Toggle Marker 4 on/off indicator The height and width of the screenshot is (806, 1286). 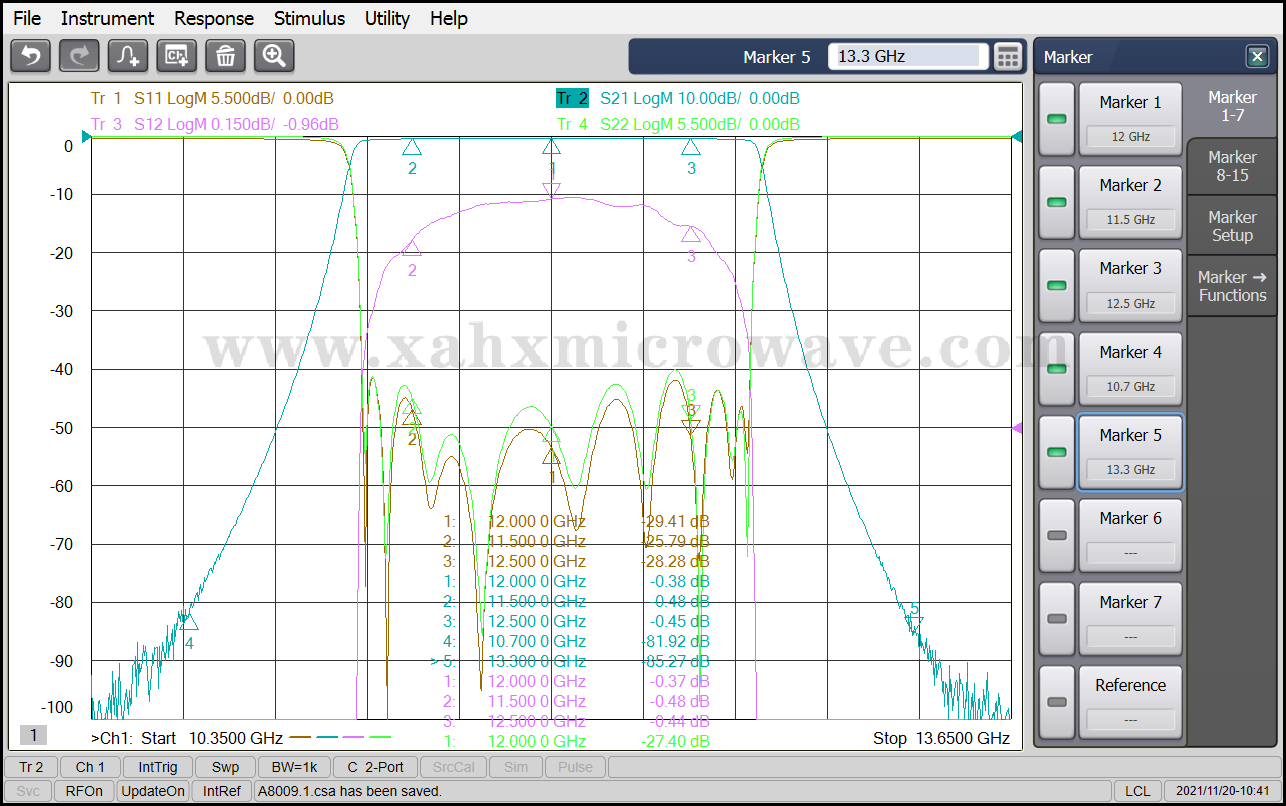(x=1056, y=369)
